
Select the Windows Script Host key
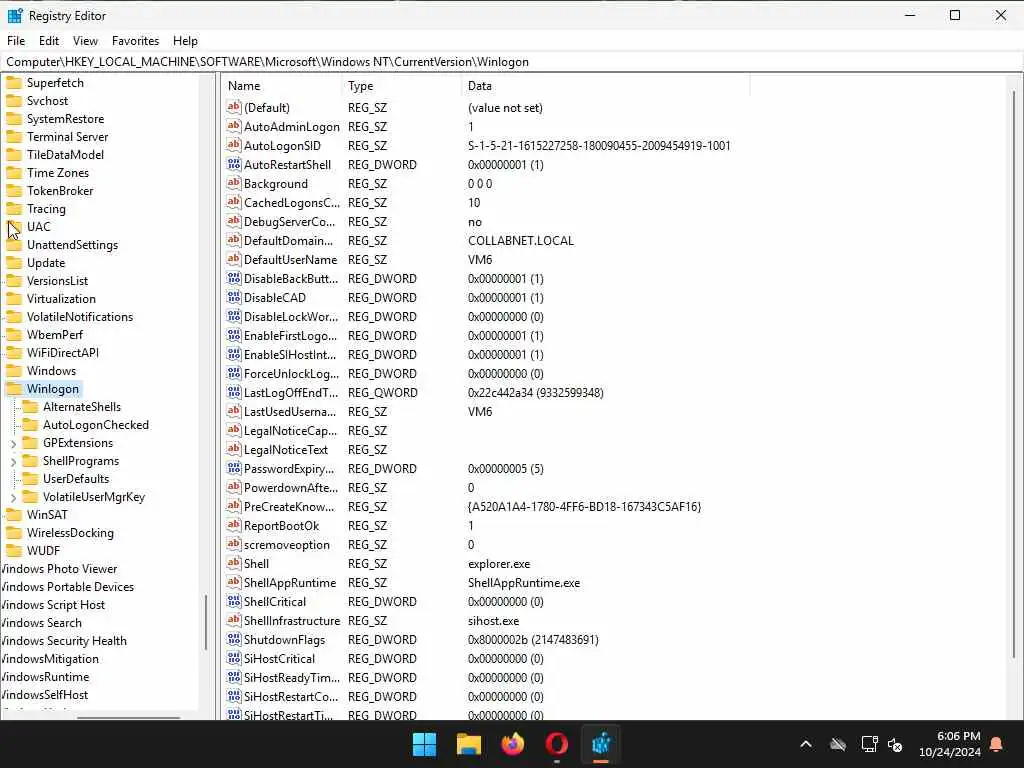click(x=53, y=605)
